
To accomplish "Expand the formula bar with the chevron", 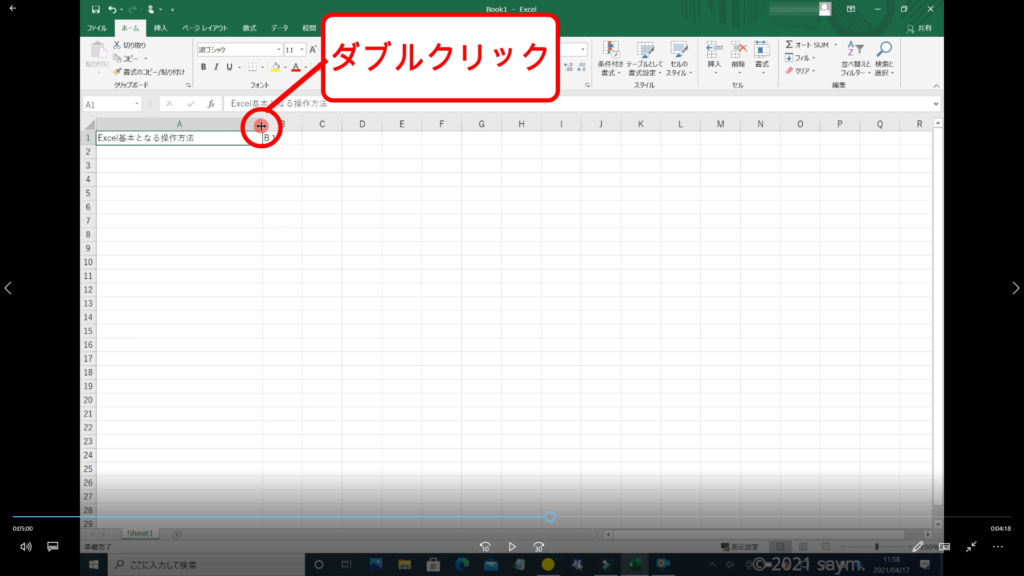I will point(935,104).
